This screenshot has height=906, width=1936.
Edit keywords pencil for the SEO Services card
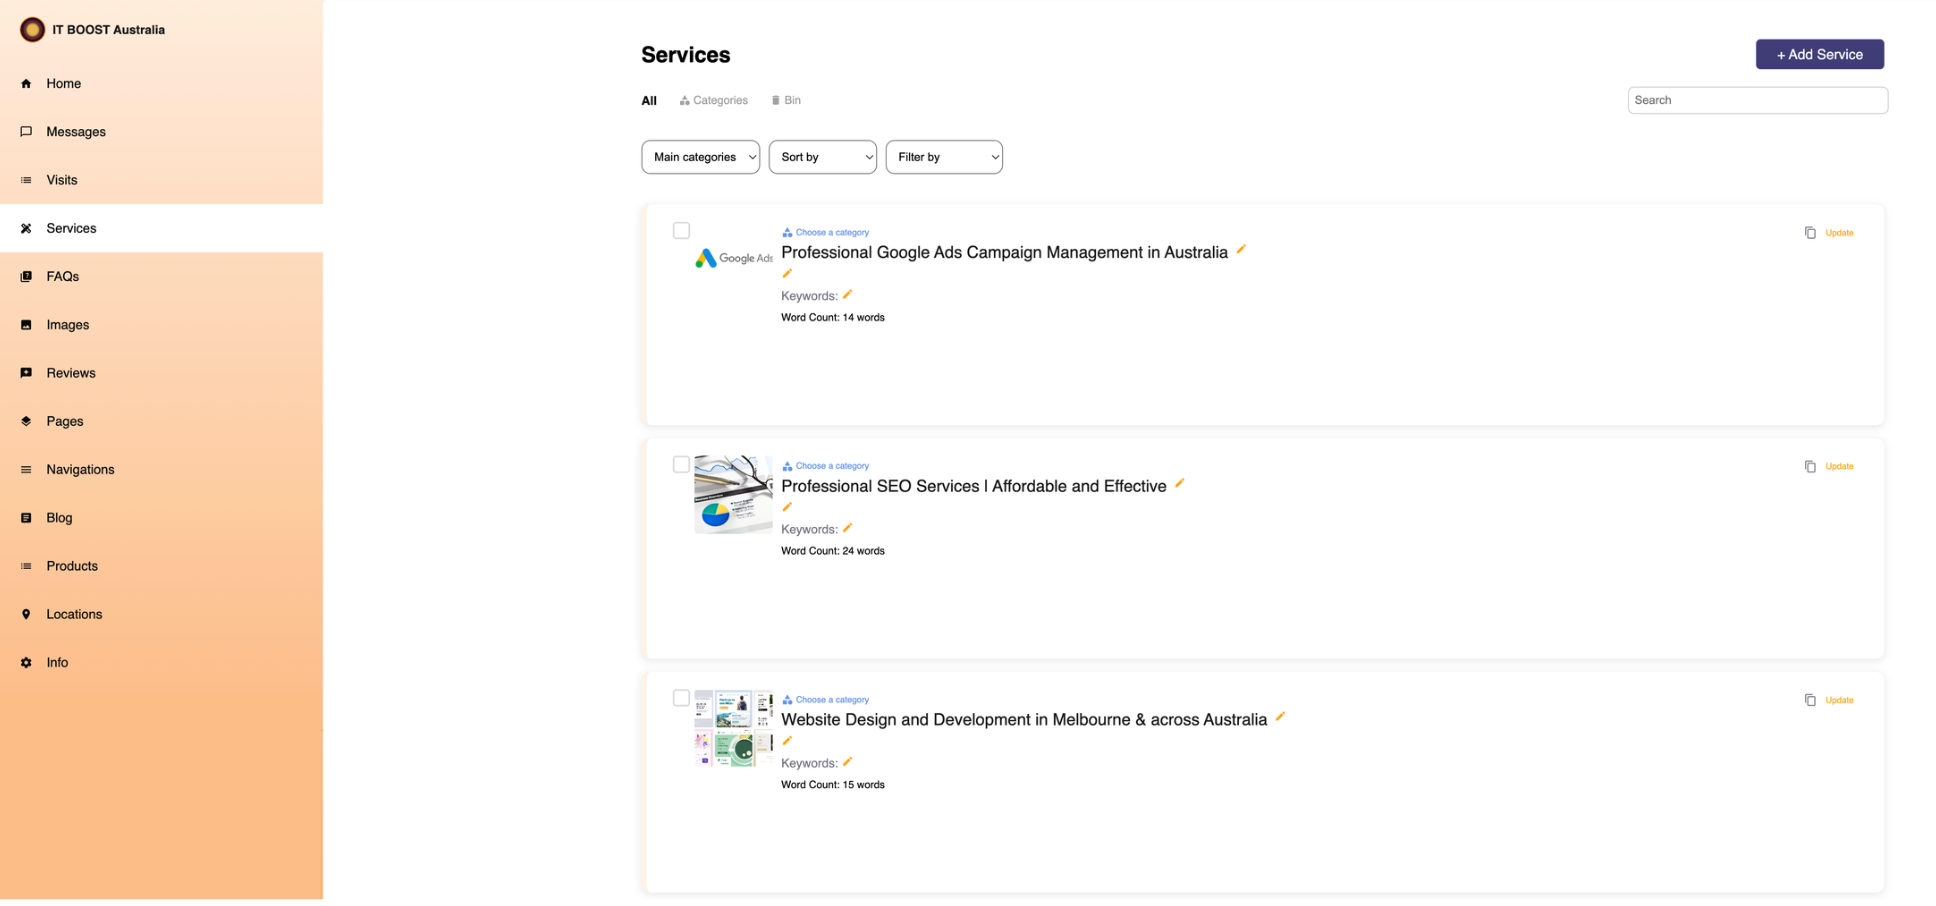pos(848,528)
